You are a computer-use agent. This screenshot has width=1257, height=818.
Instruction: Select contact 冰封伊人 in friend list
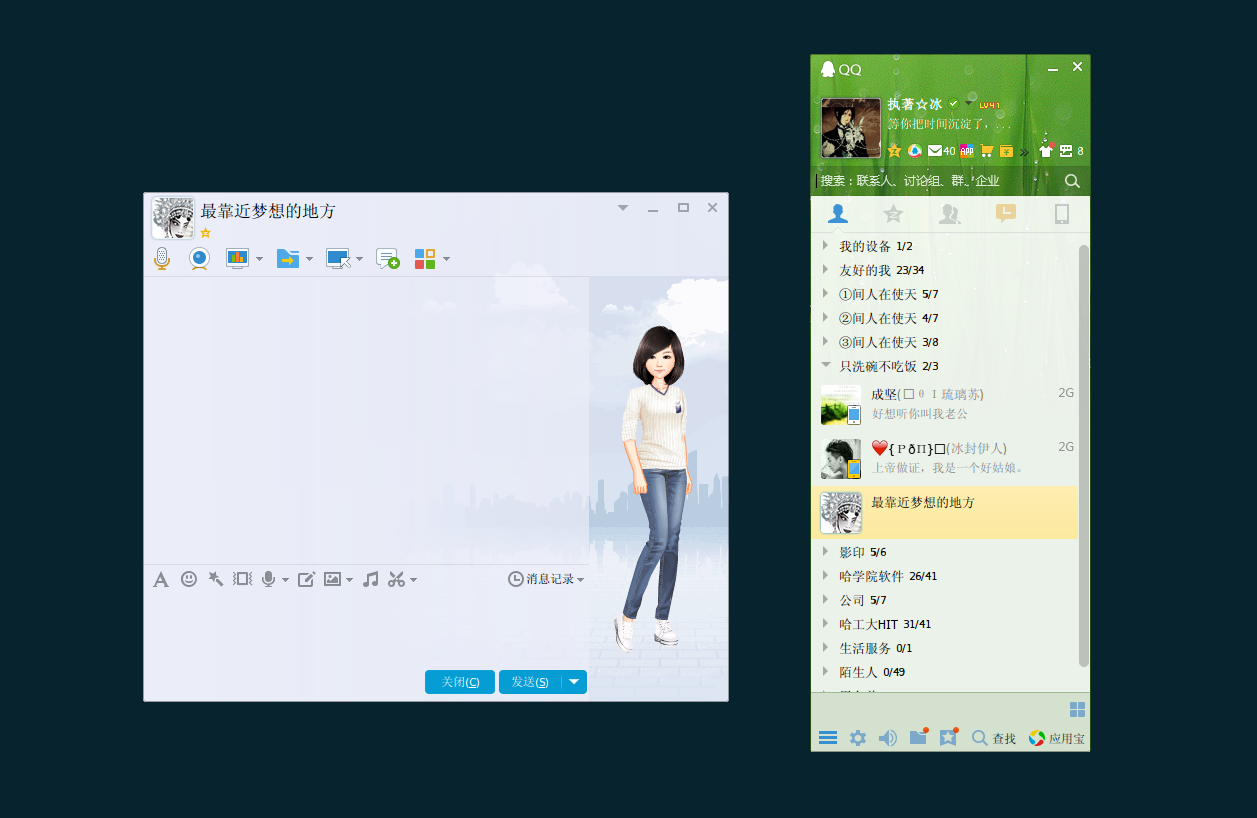944,458
